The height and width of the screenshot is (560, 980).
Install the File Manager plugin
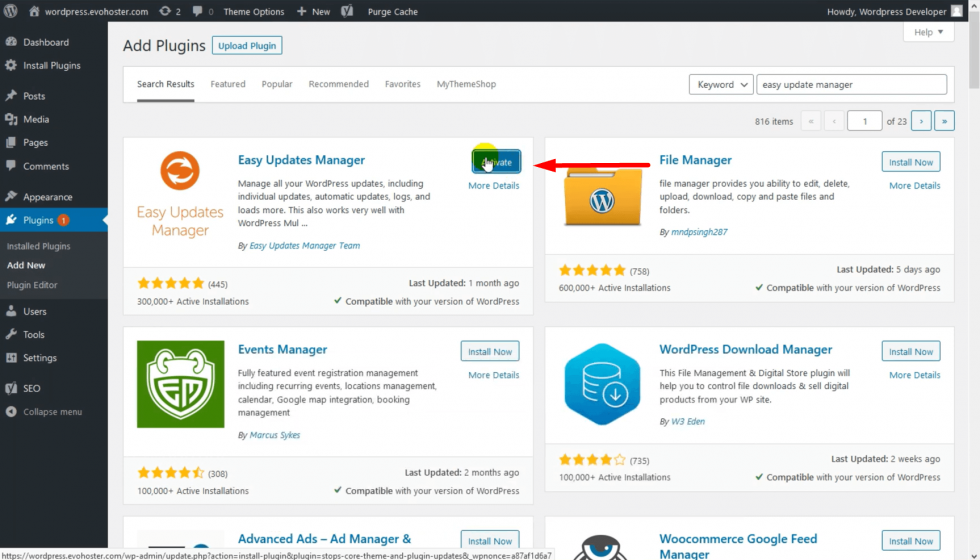[911, 162]
